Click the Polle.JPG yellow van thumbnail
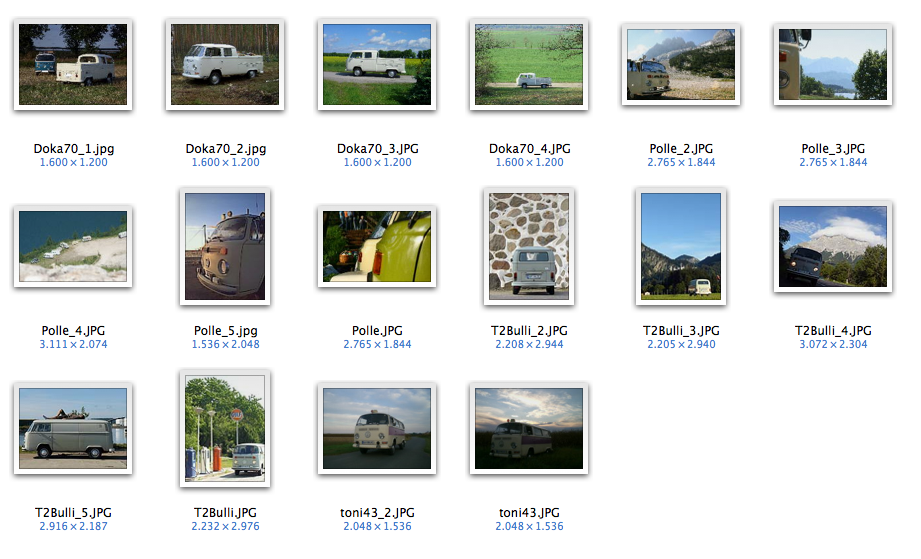Viewport: 921px width, 559px height. tap(377, 247)
